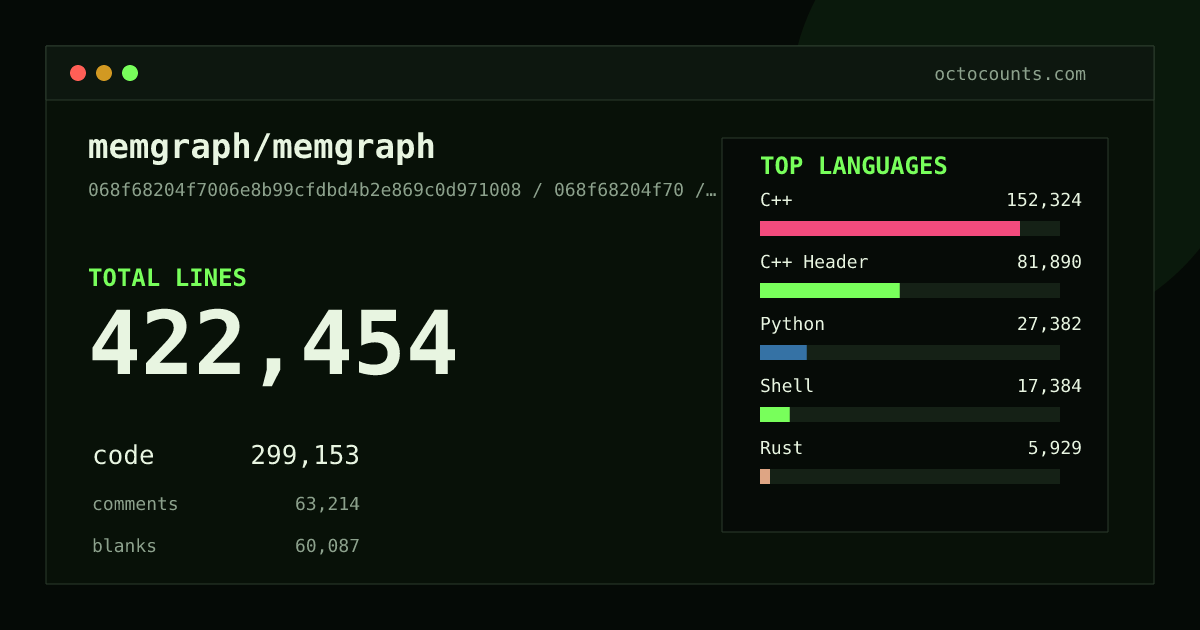1200x630 pixels.
Task: Click the yellow minimize dot
Action: (104, 73)
